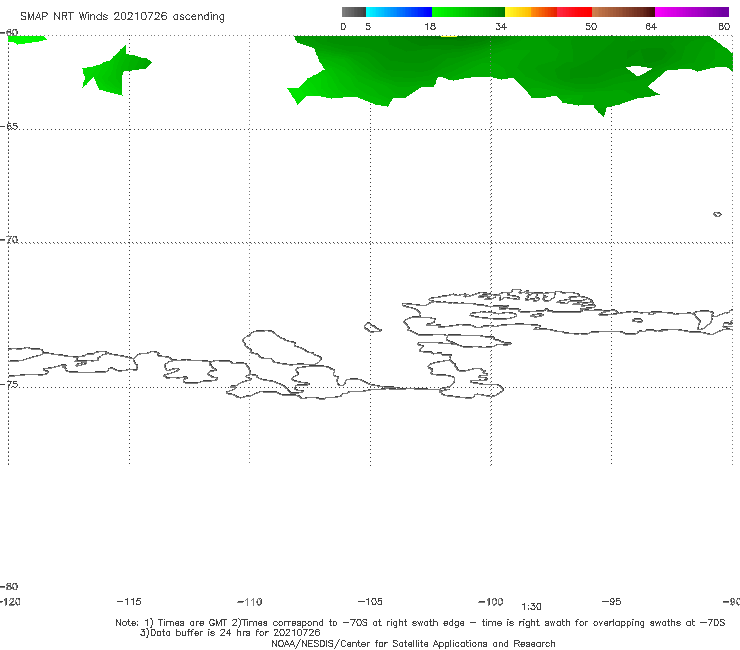Image resolution: width=740 pixels, height=650 pixels.
Task: Choose the green segment of the color bar
Action: [468, 12]
